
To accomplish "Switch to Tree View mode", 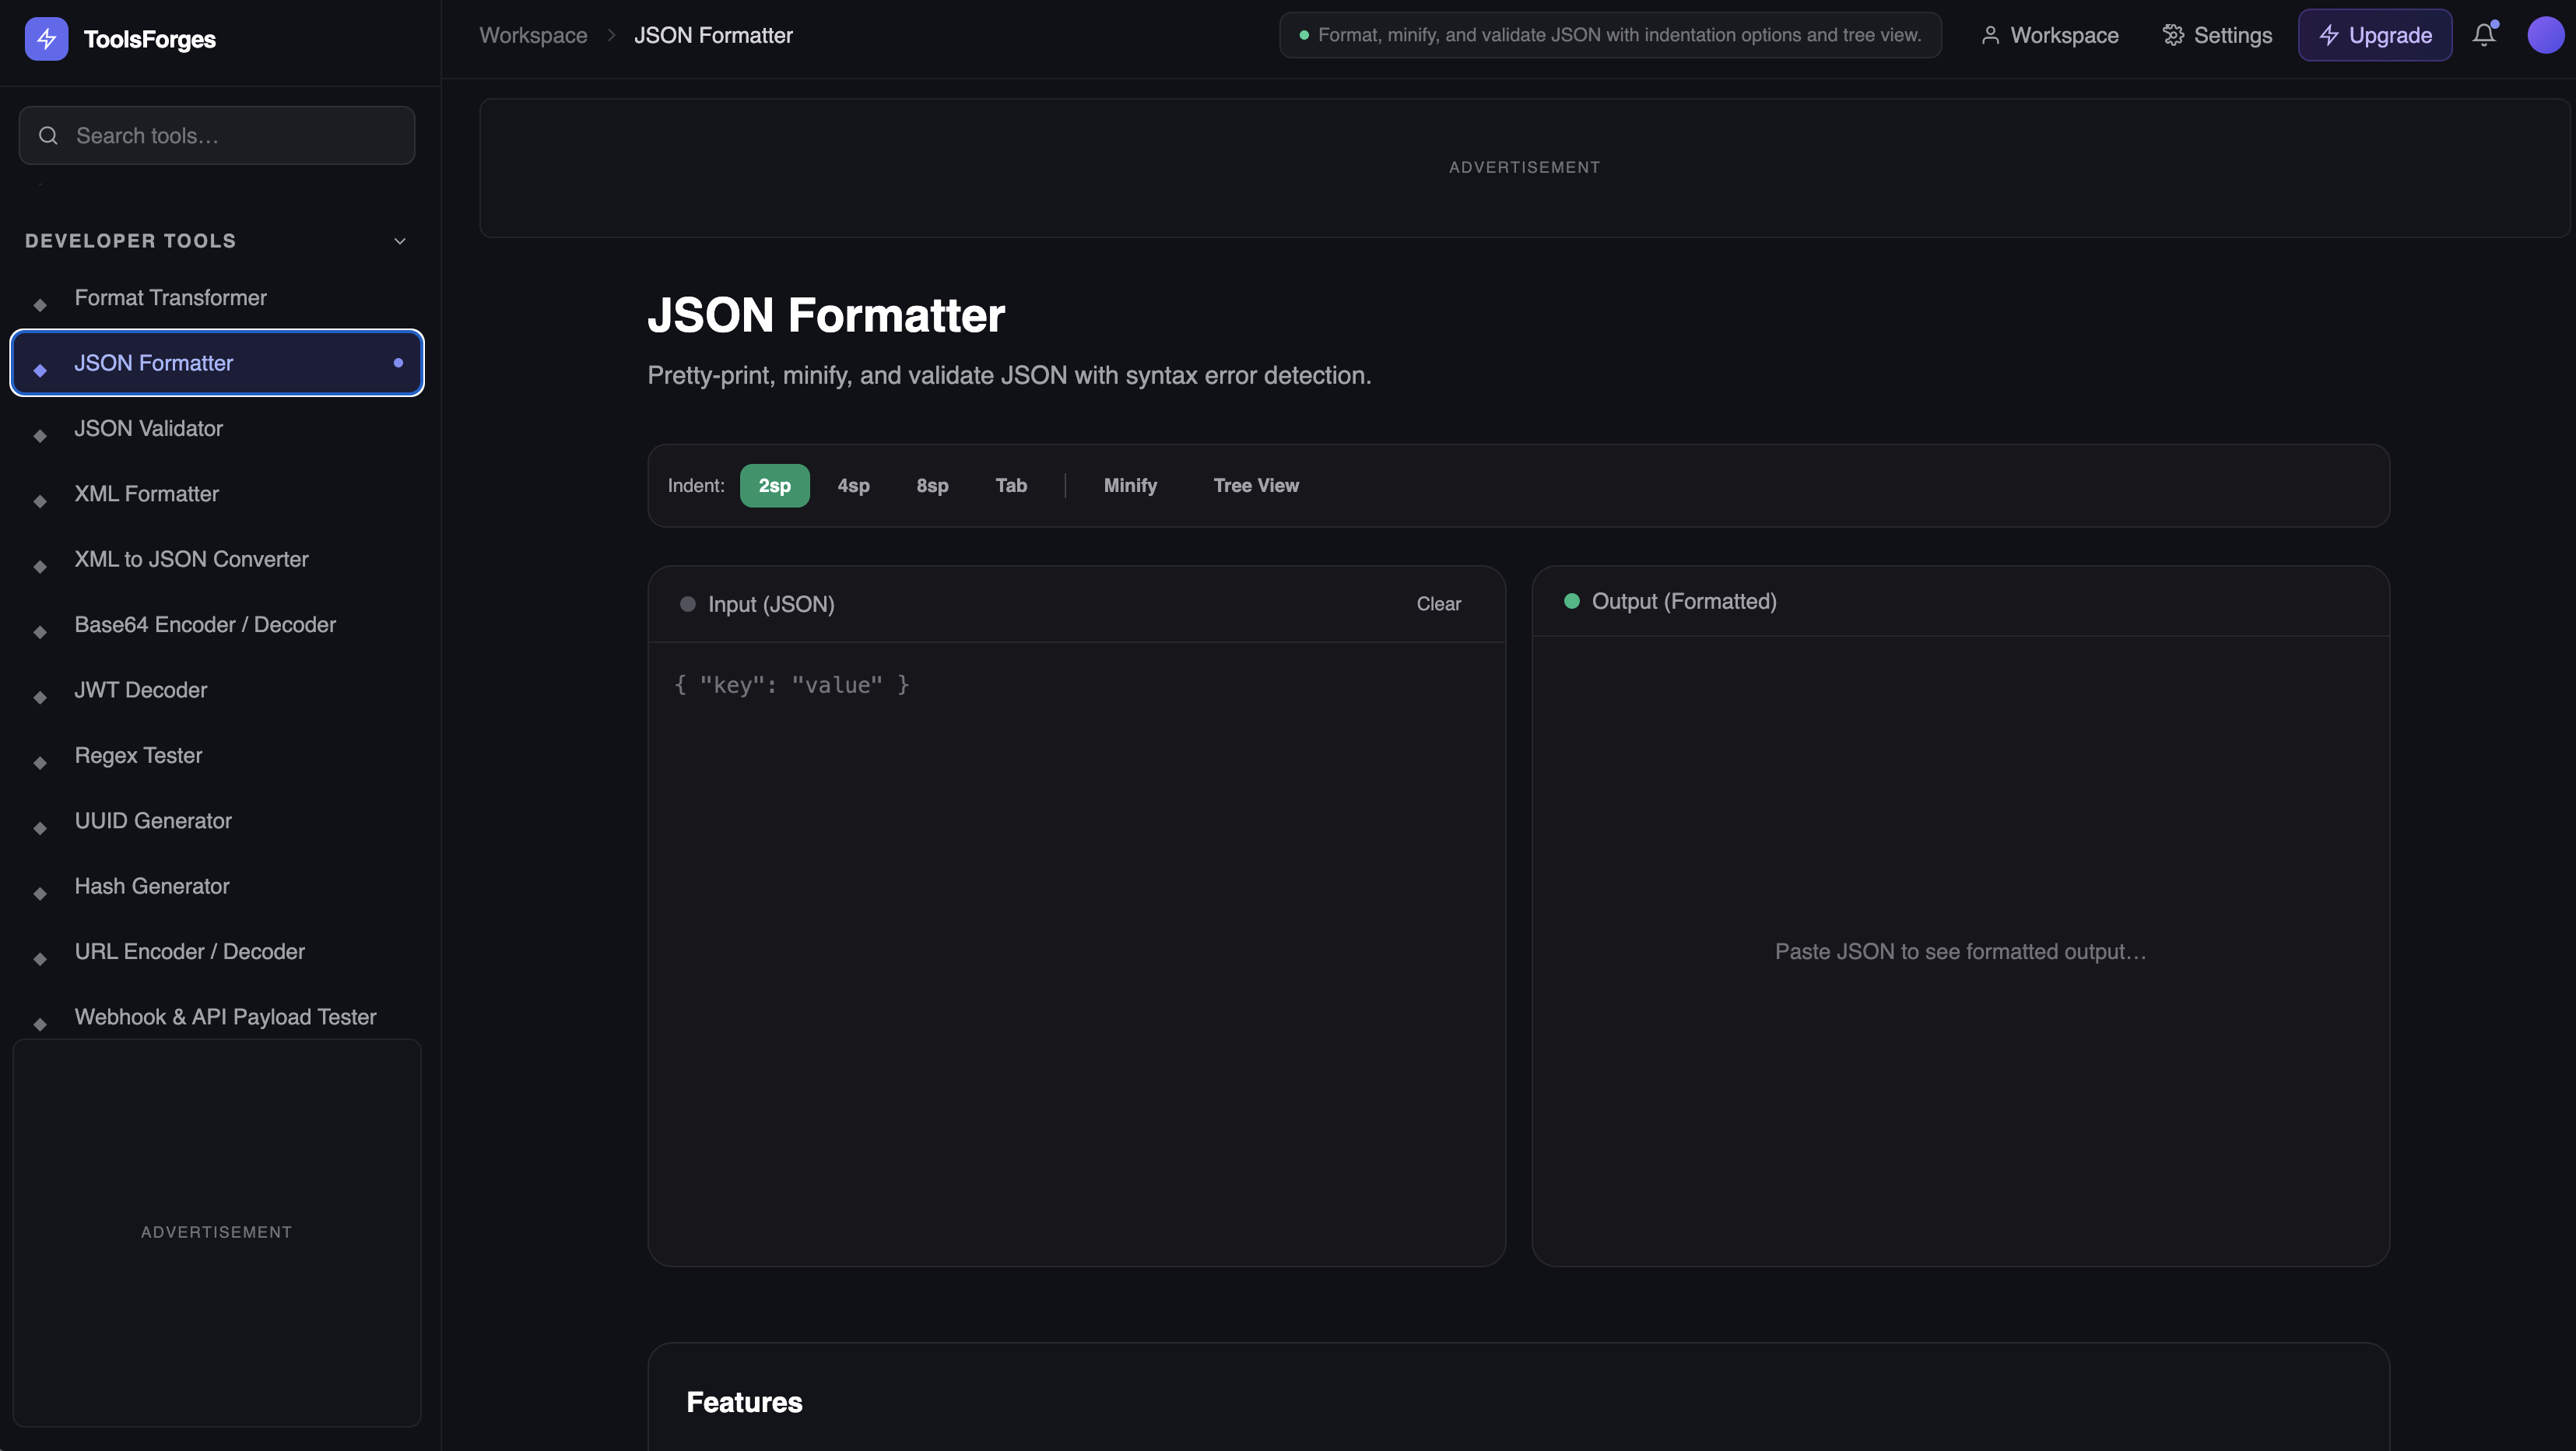I will coord(1256,486).
